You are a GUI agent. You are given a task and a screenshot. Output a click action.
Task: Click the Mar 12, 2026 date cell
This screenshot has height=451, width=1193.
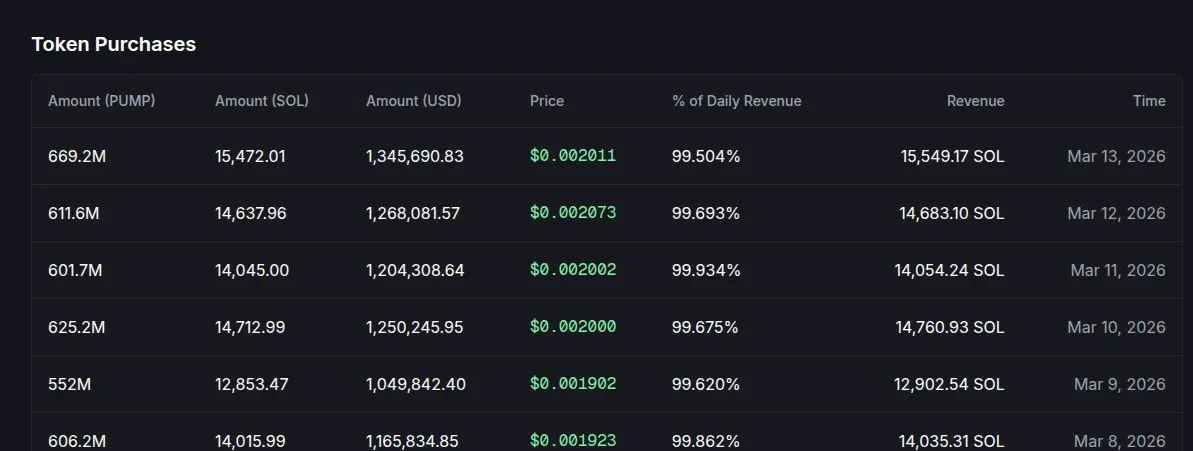click(1116, 213)
